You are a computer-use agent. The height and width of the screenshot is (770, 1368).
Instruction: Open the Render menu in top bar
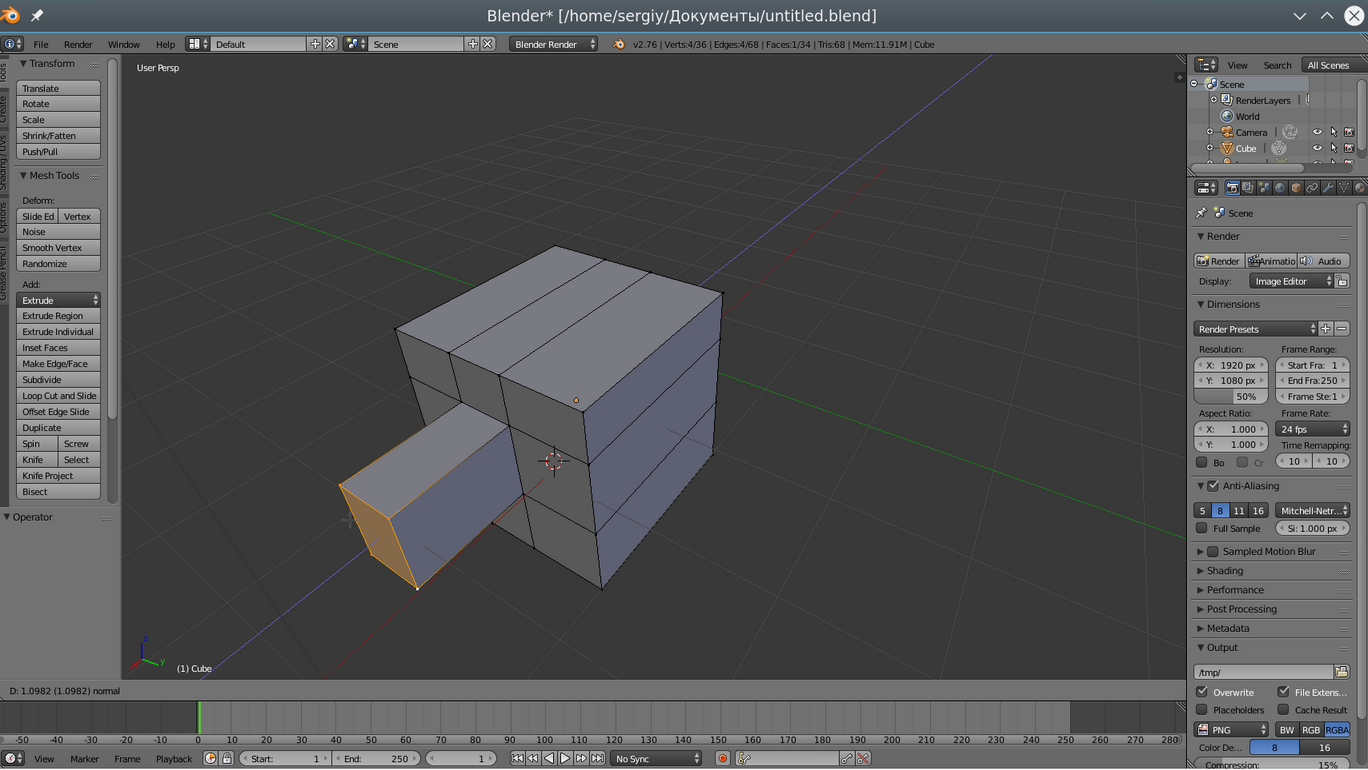click(x=78, y=44)
